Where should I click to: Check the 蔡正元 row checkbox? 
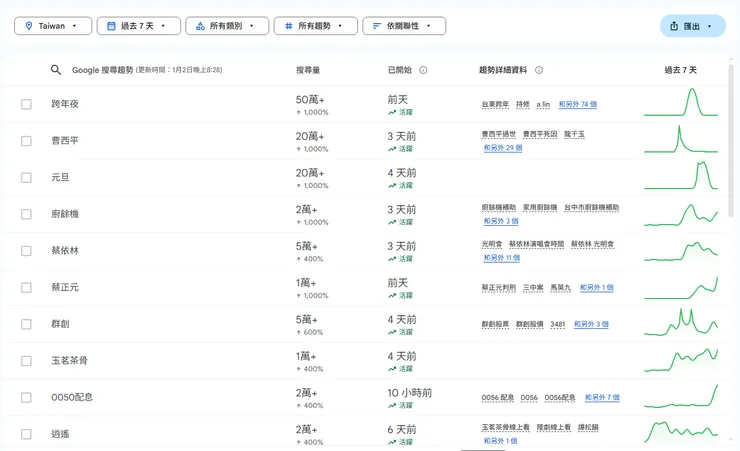[26, 287]
